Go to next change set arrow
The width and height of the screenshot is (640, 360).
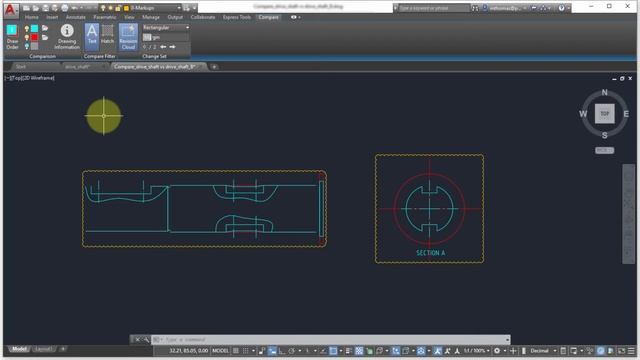(172, 47)
